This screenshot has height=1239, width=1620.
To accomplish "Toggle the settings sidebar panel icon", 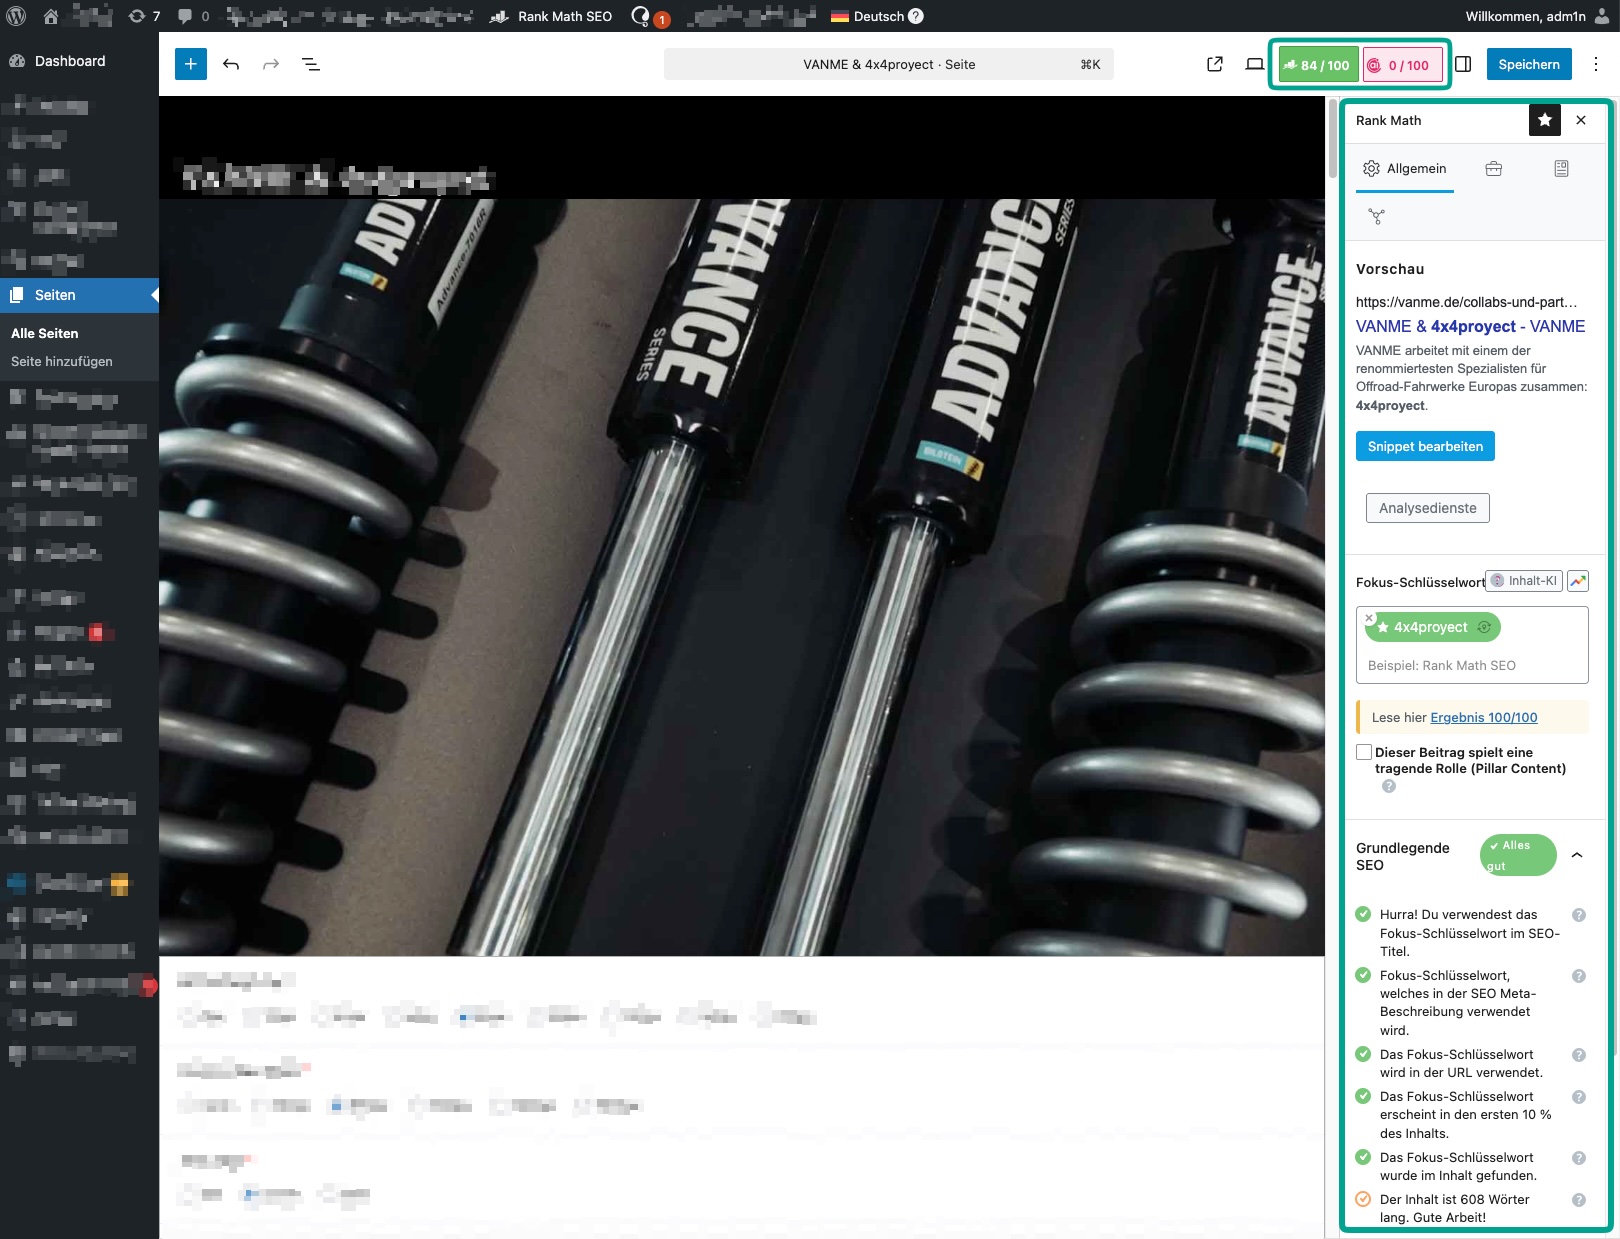I will point(1463,64).
